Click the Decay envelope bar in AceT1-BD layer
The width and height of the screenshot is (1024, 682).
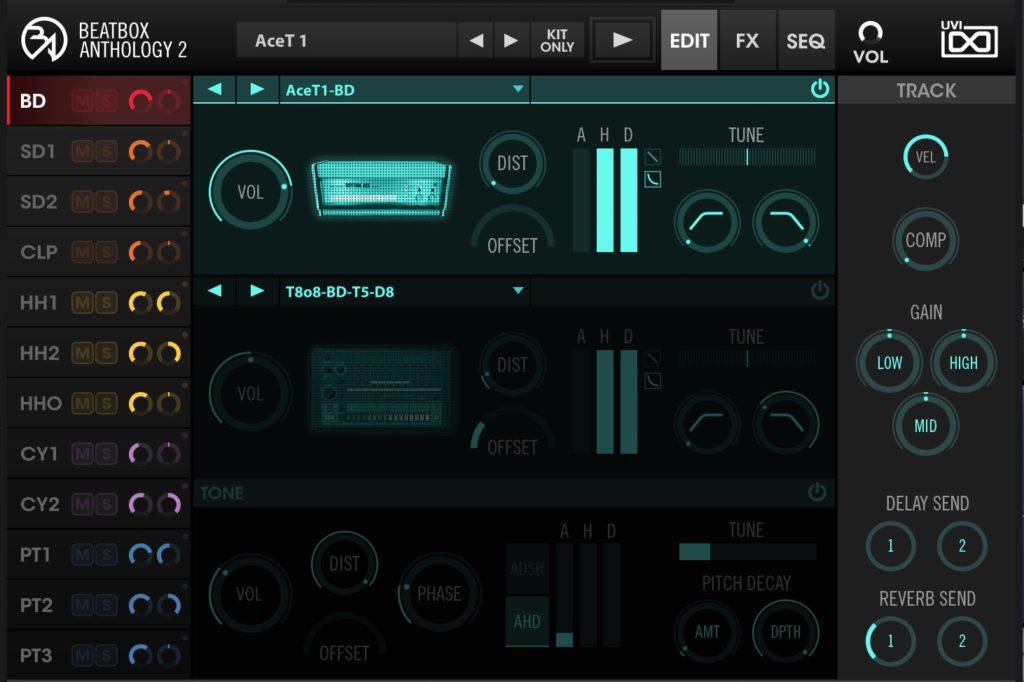pyautogui.click(x=628, y=200)
